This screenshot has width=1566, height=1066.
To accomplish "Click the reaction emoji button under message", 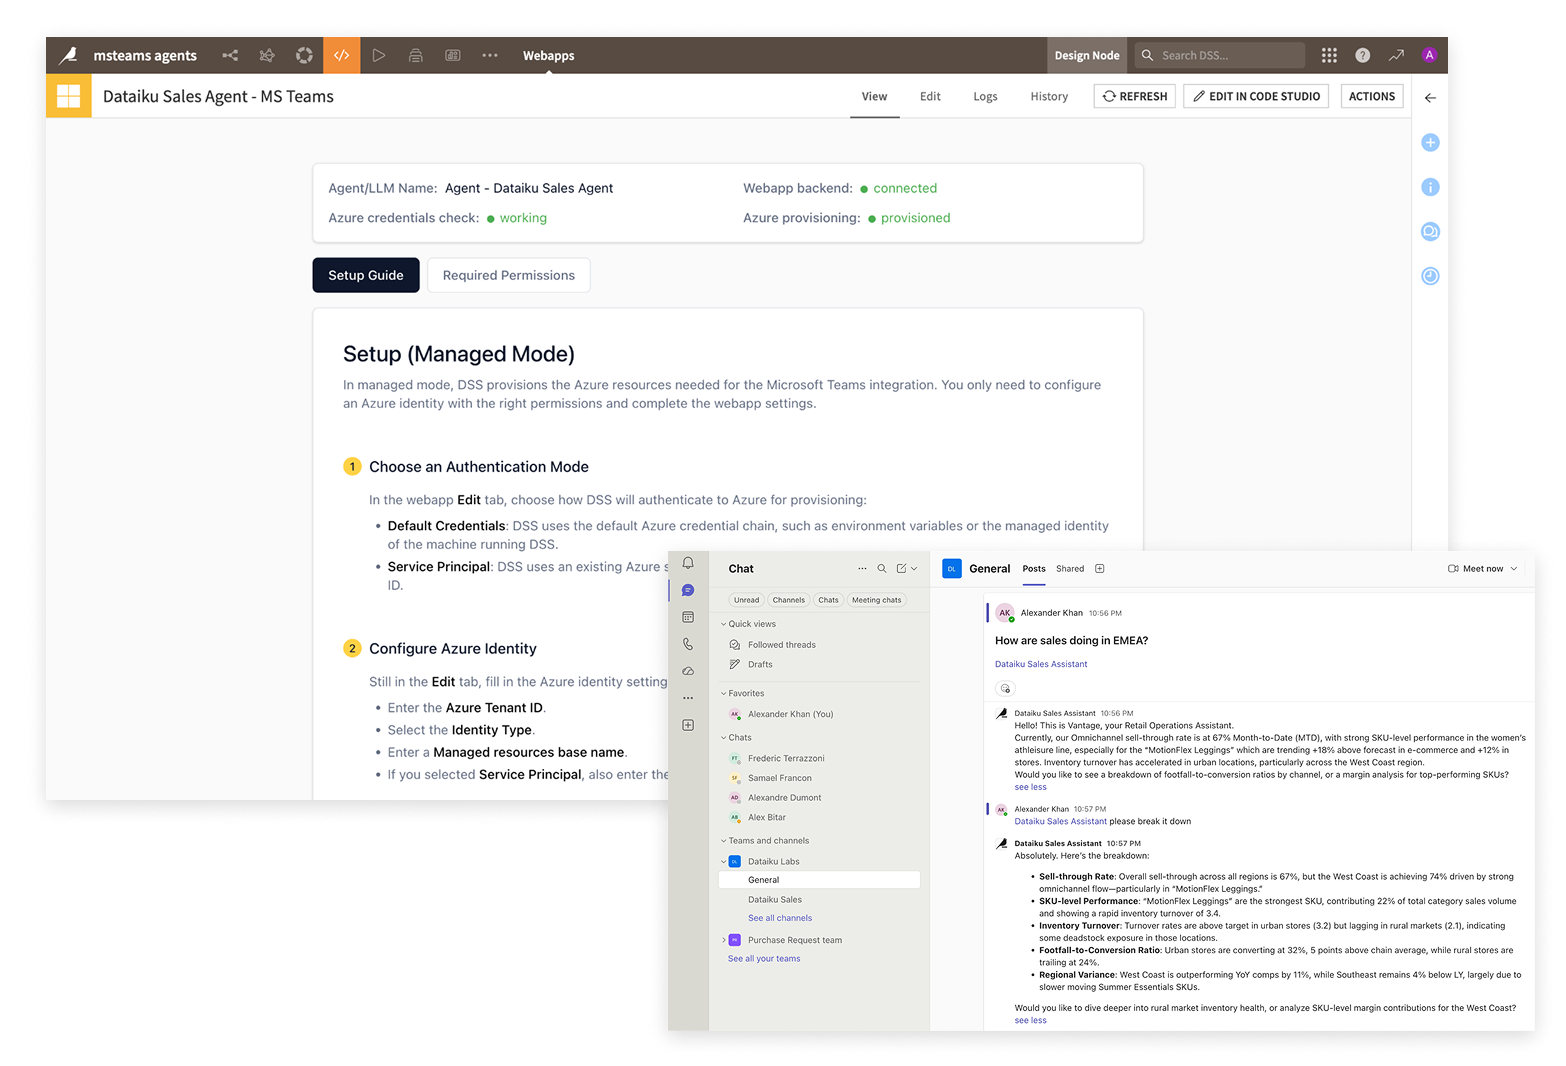I will pyautogui.click(x=1006, y=688).
